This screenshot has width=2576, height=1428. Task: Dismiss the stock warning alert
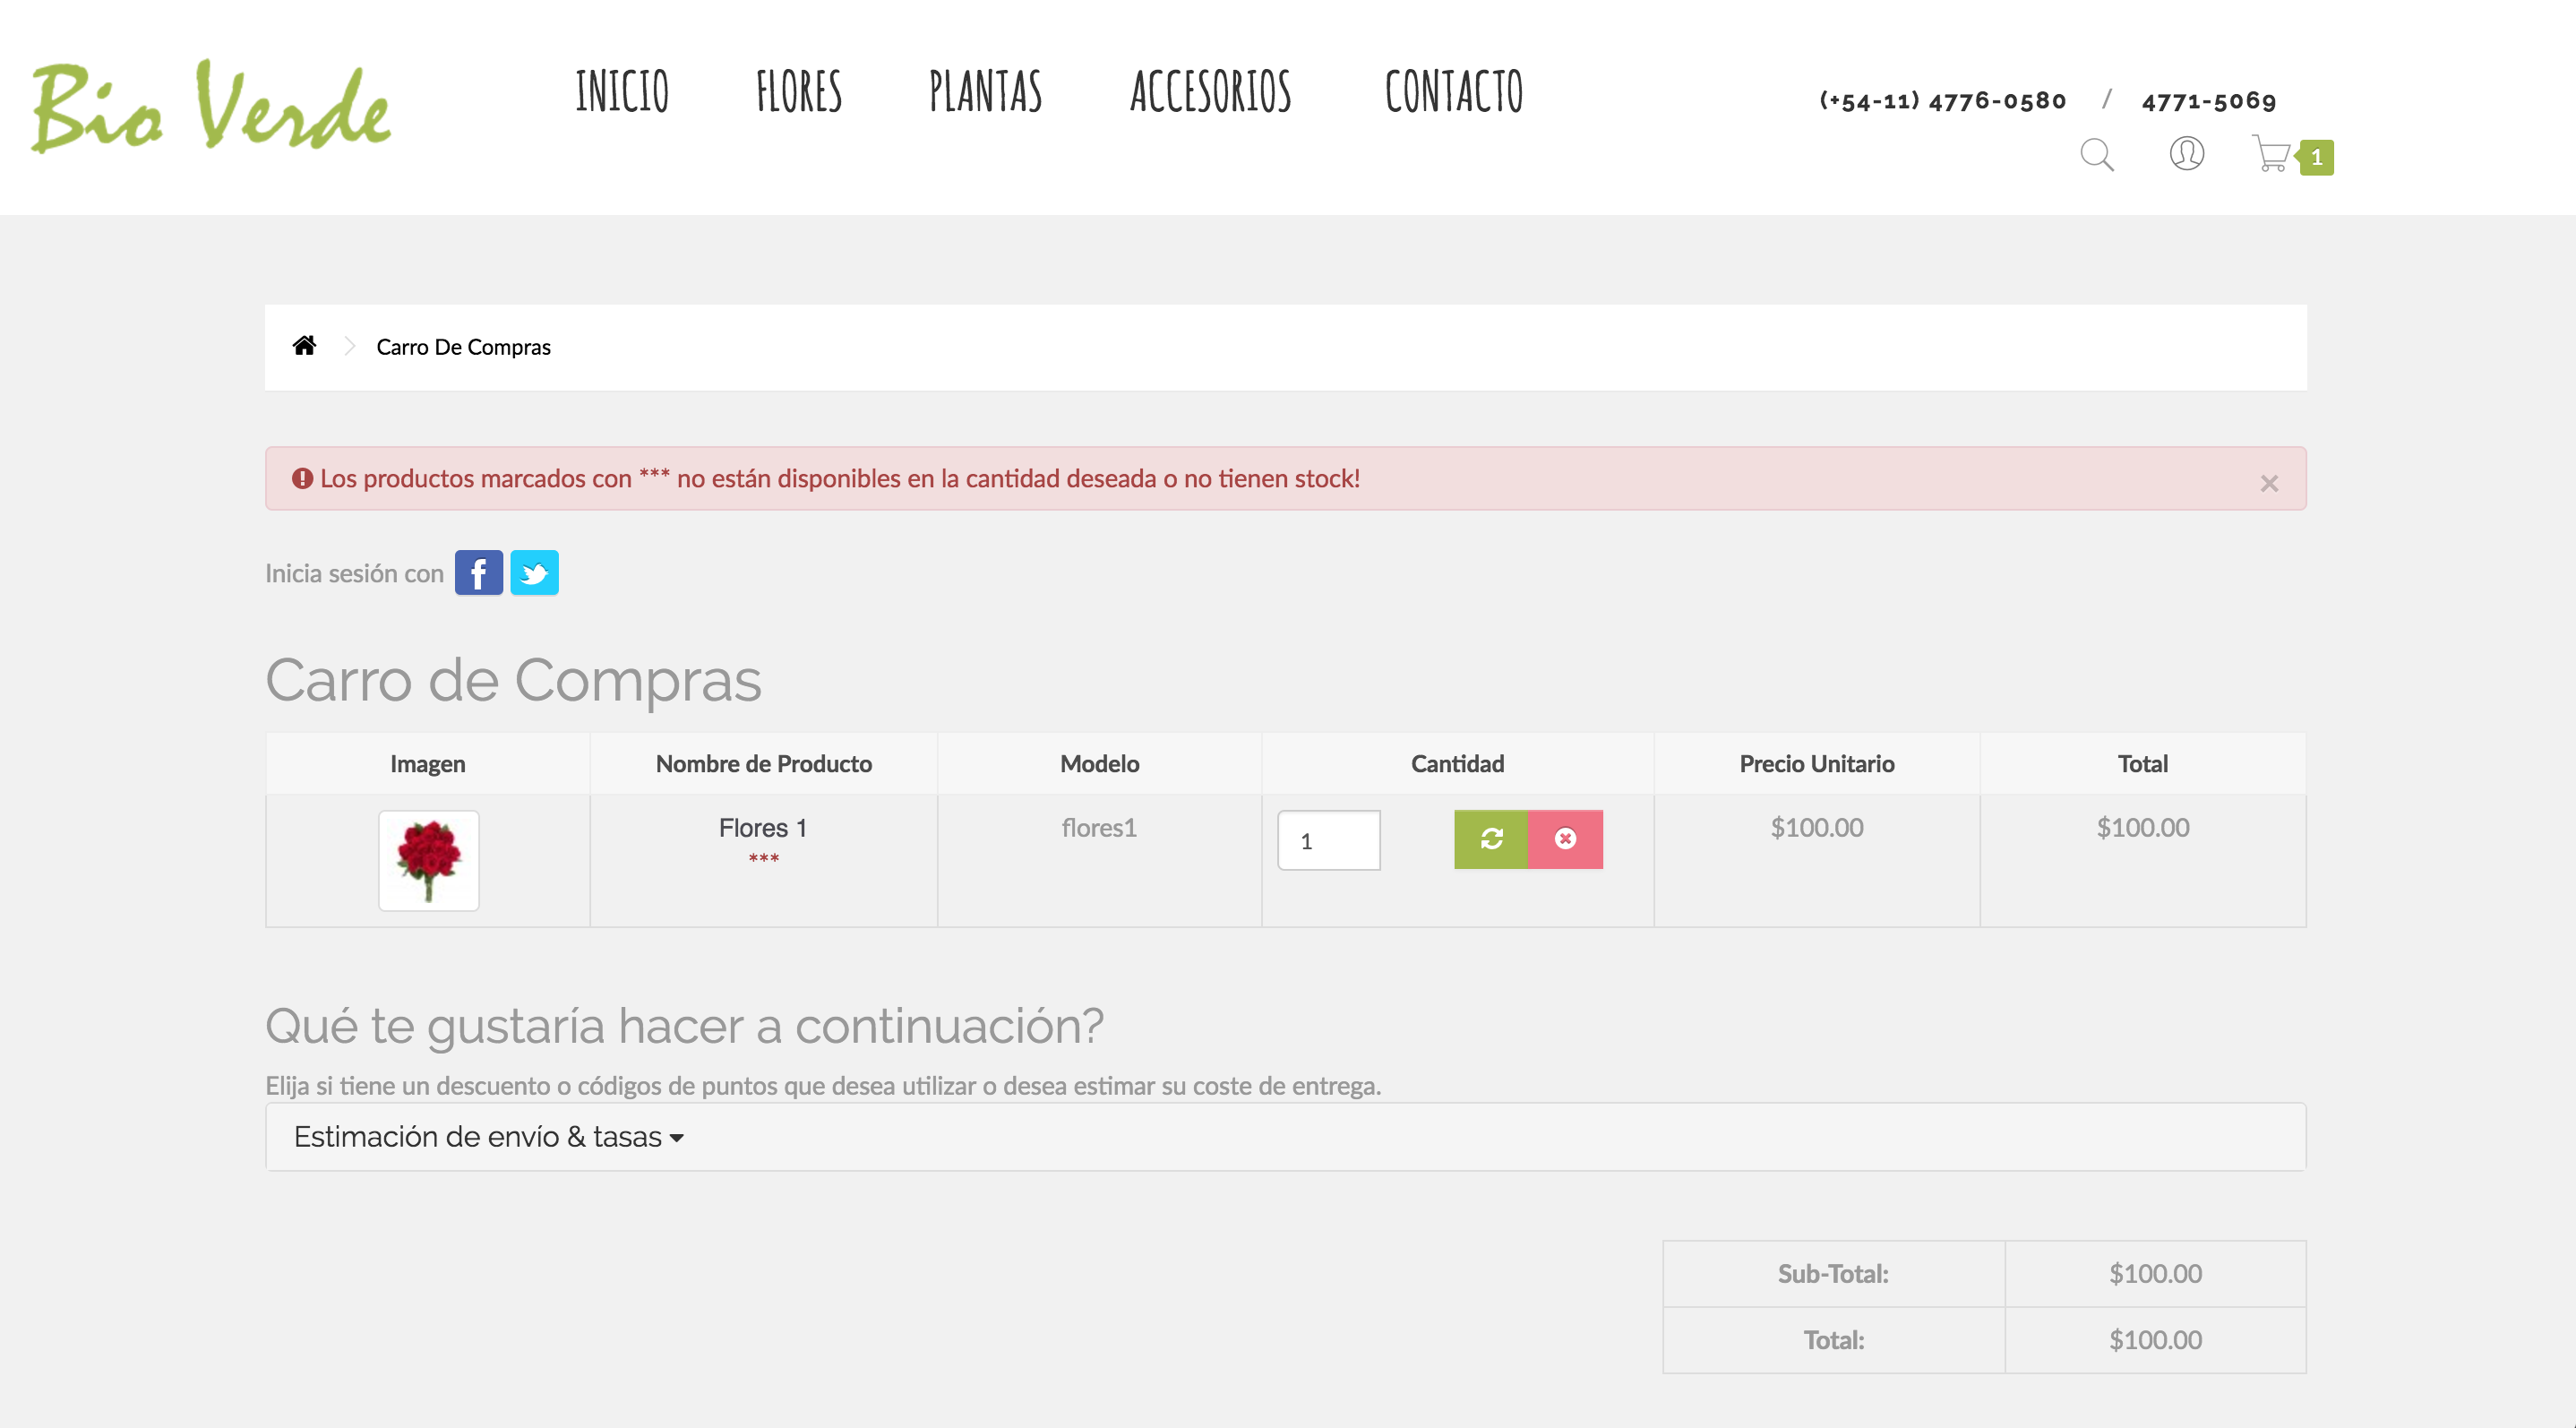(x=2269, y=483)
